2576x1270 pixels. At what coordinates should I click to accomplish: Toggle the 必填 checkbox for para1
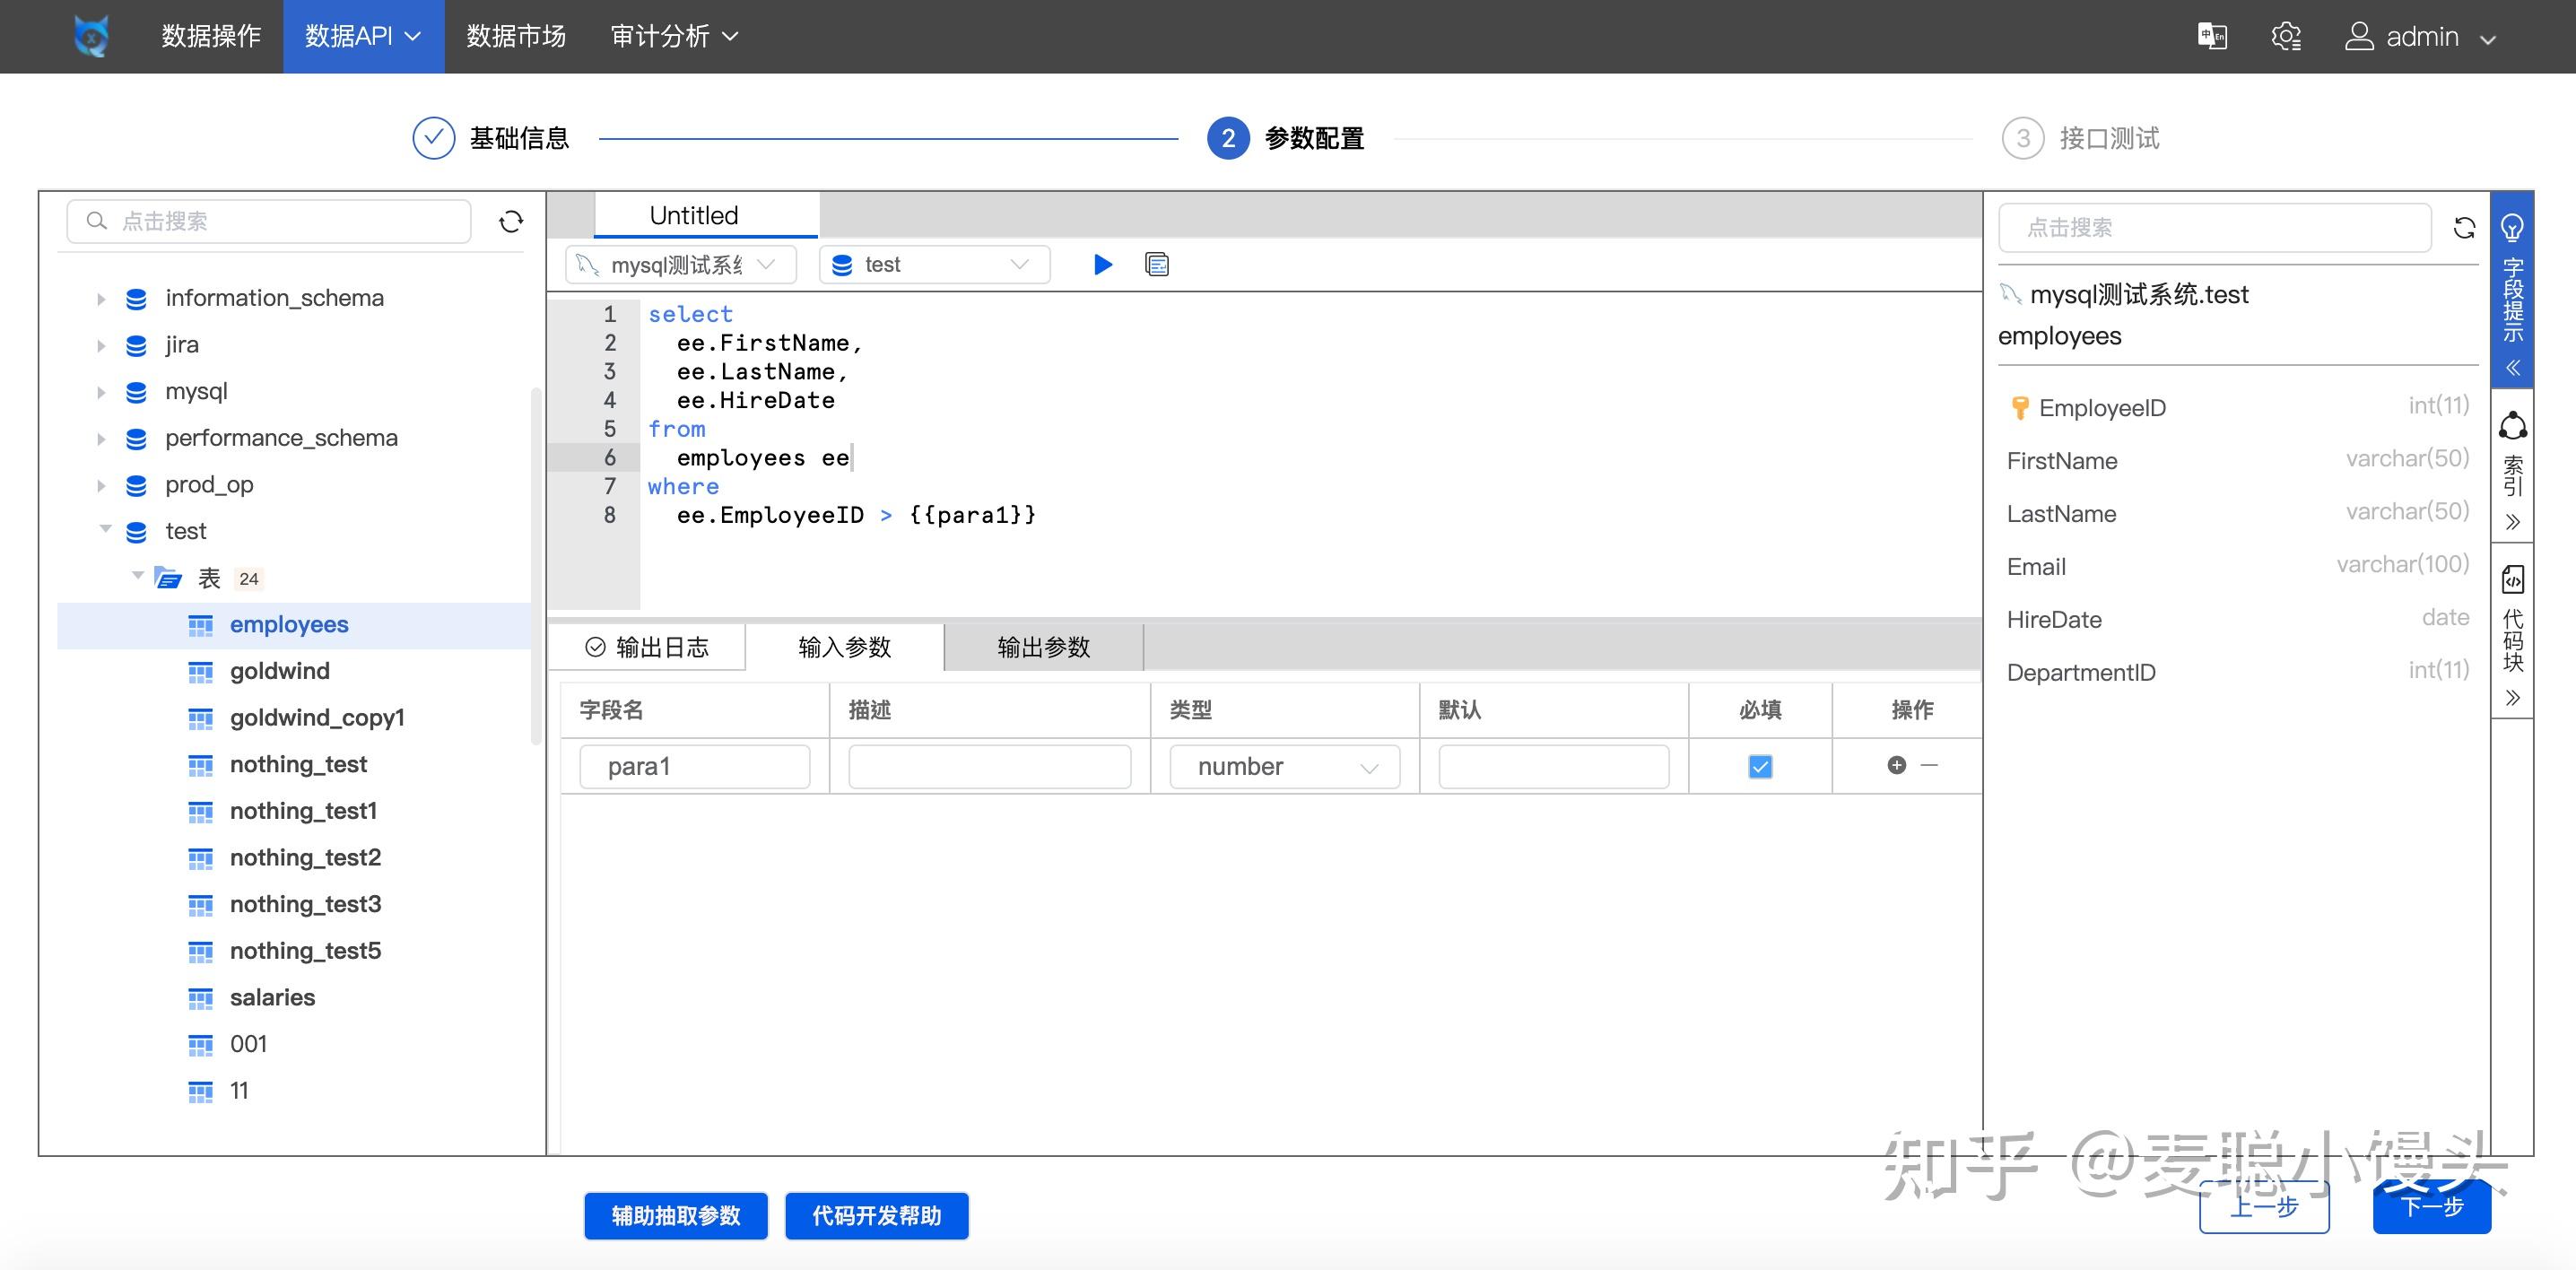coord(1759,766)
